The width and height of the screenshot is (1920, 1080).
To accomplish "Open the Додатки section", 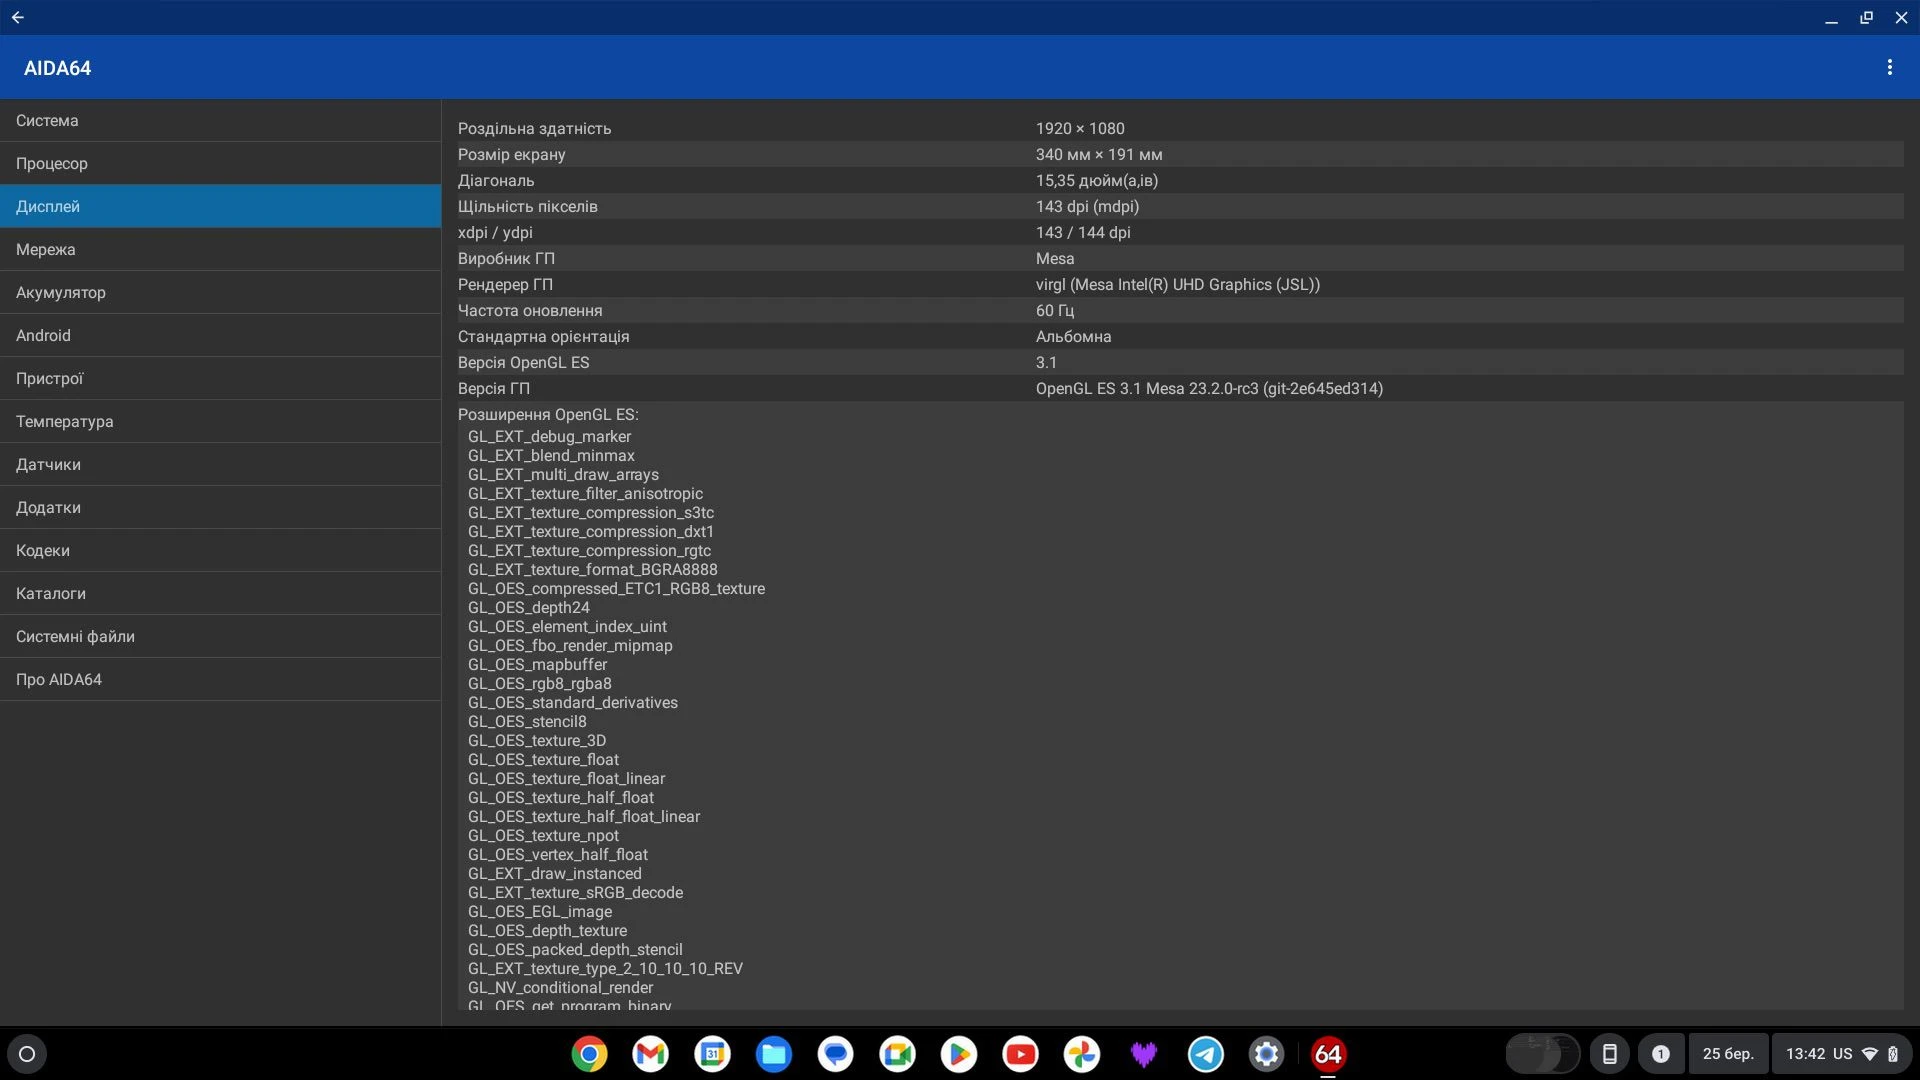I will 220,507.
